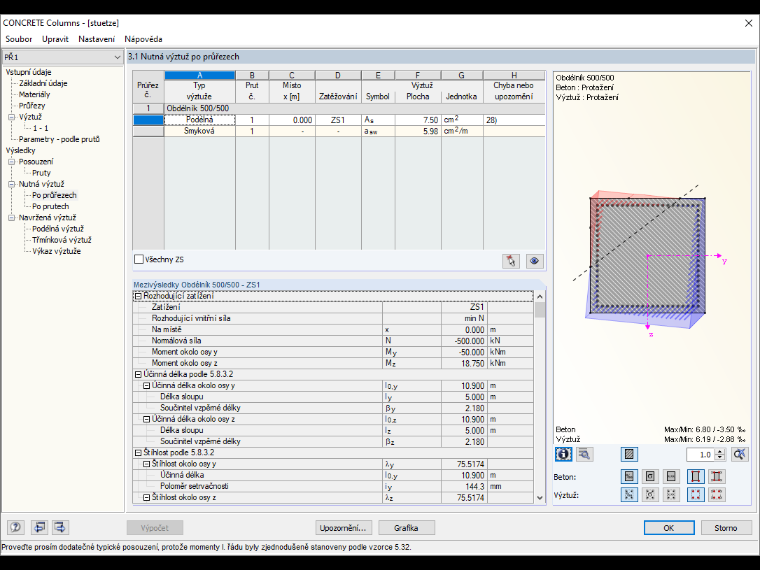Toggle the hatched cross-section display icon
The image size is (760, 570).
point(629,454)
